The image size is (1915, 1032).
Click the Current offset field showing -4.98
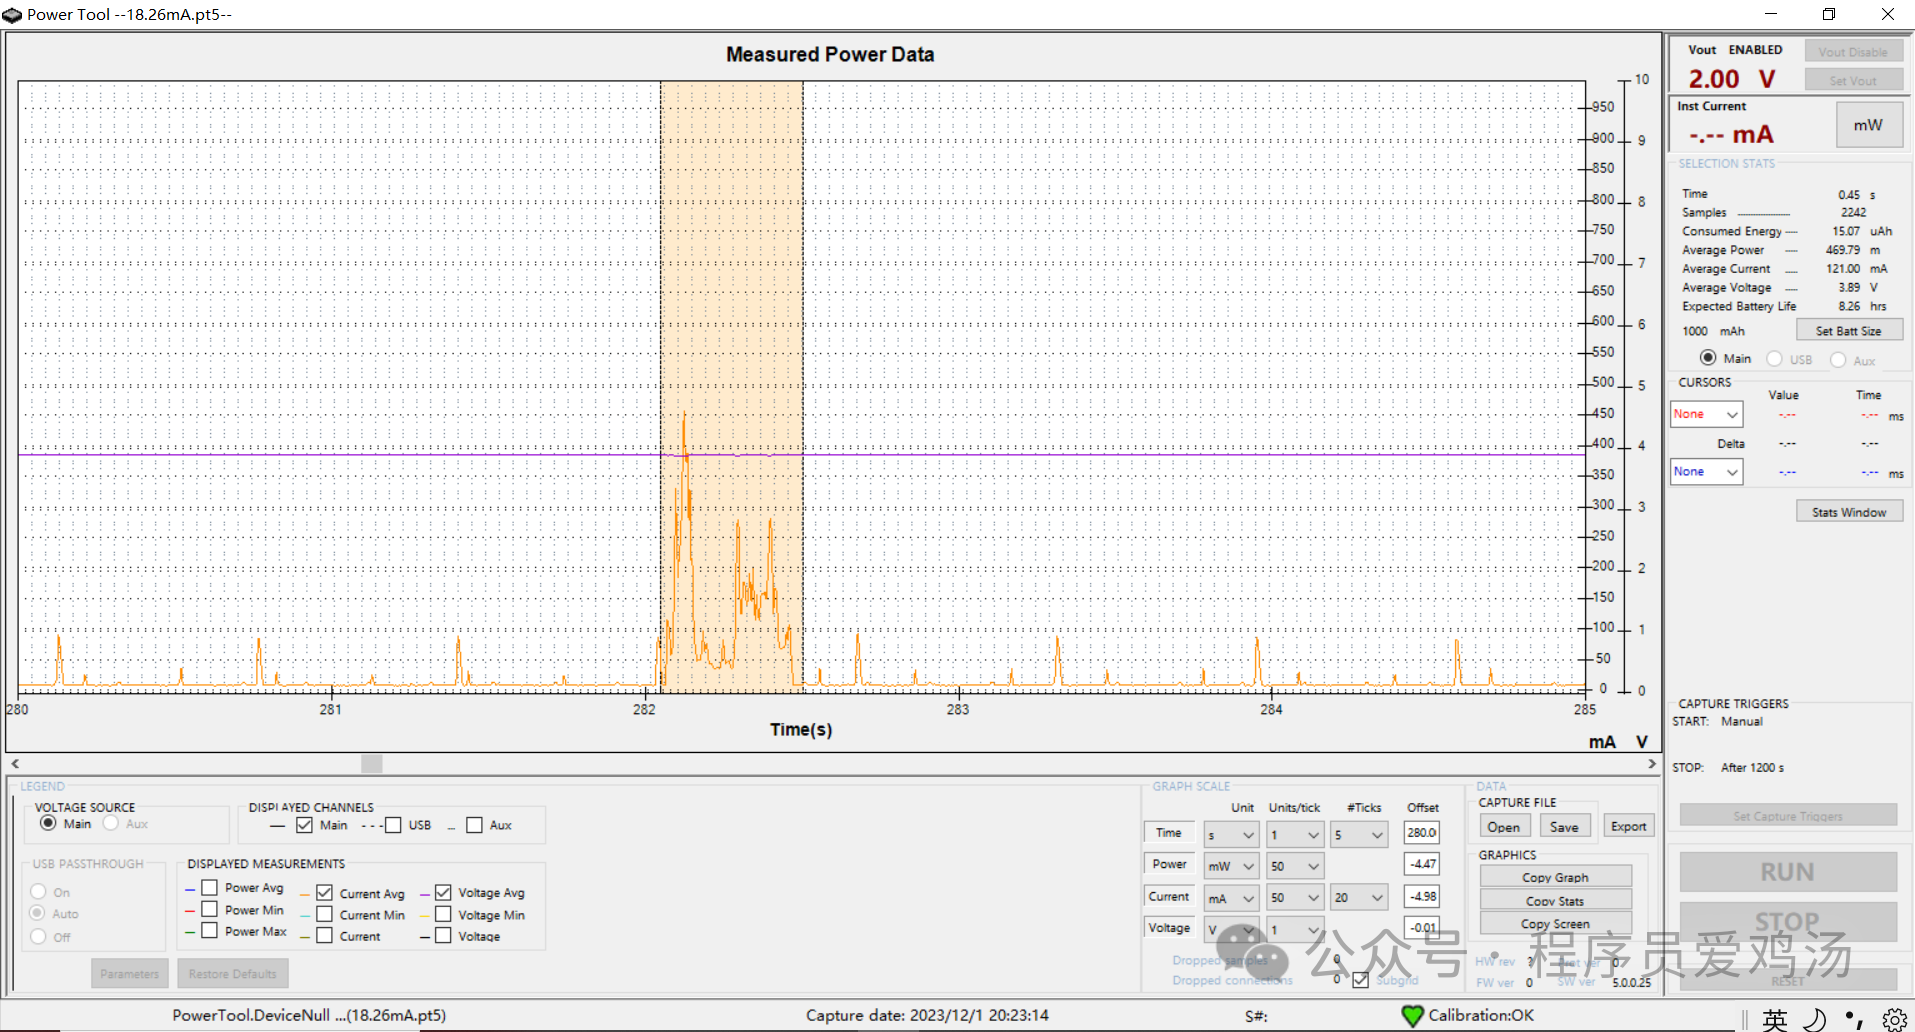(1421, 897)
